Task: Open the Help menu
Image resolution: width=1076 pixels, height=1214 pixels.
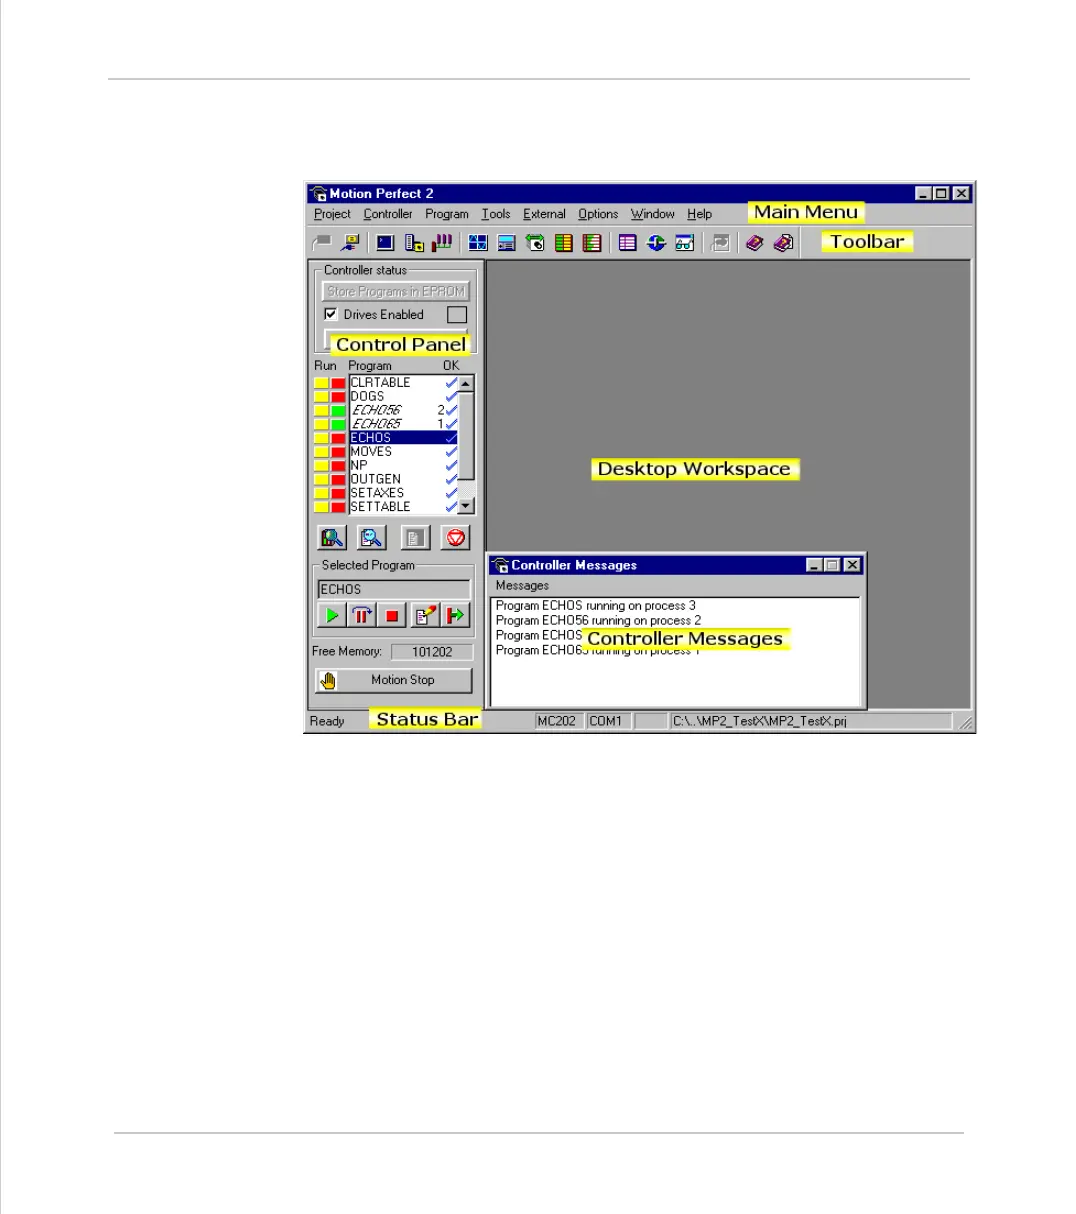Action: coord(700,214)
